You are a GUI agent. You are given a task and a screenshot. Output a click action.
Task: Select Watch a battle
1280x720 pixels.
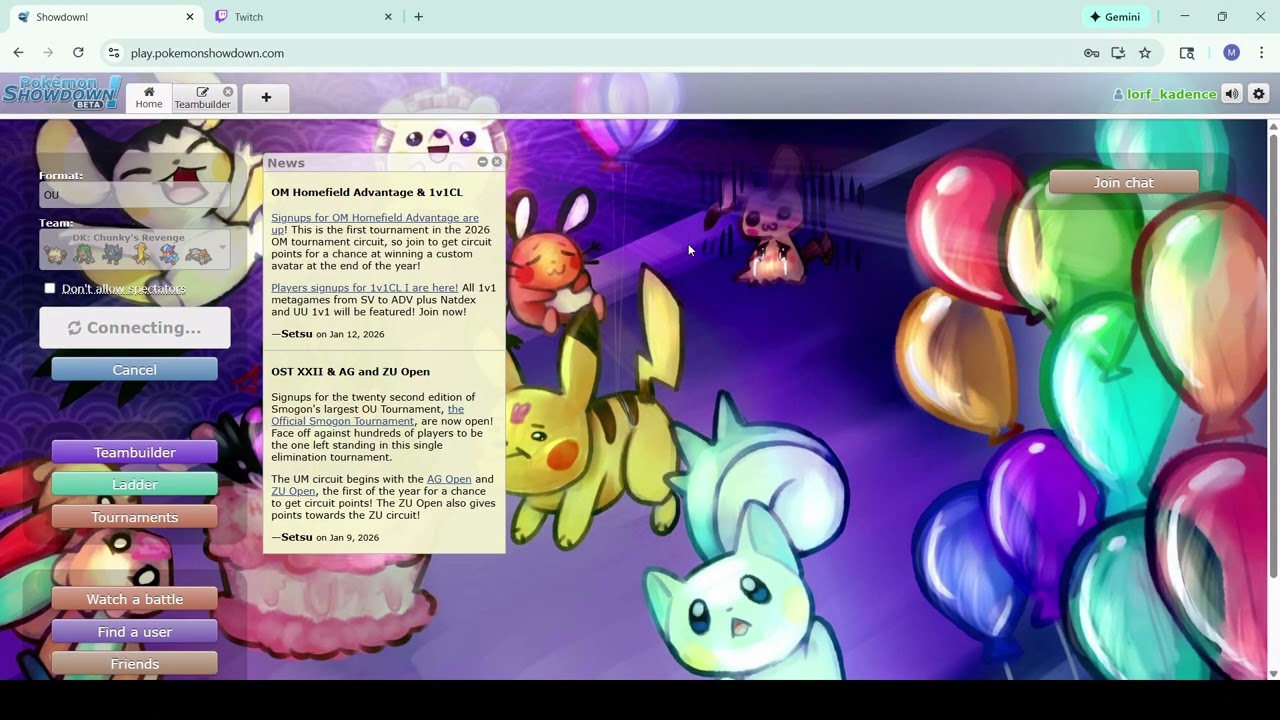(134, 600)
